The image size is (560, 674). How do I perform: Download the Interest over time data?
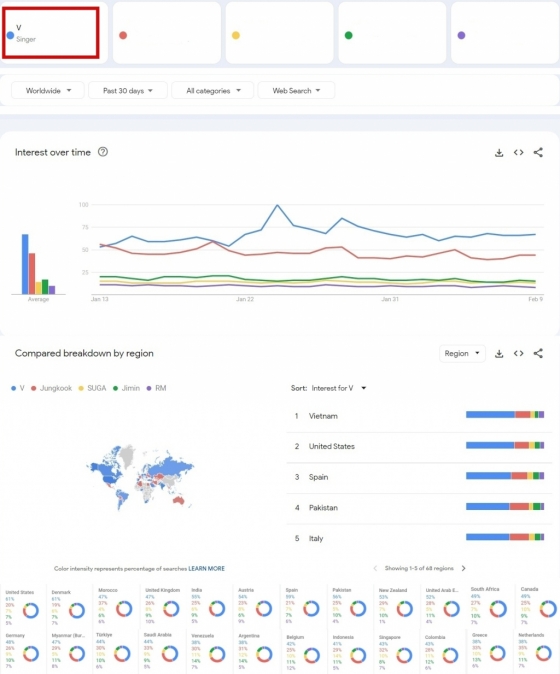(499, 153)
